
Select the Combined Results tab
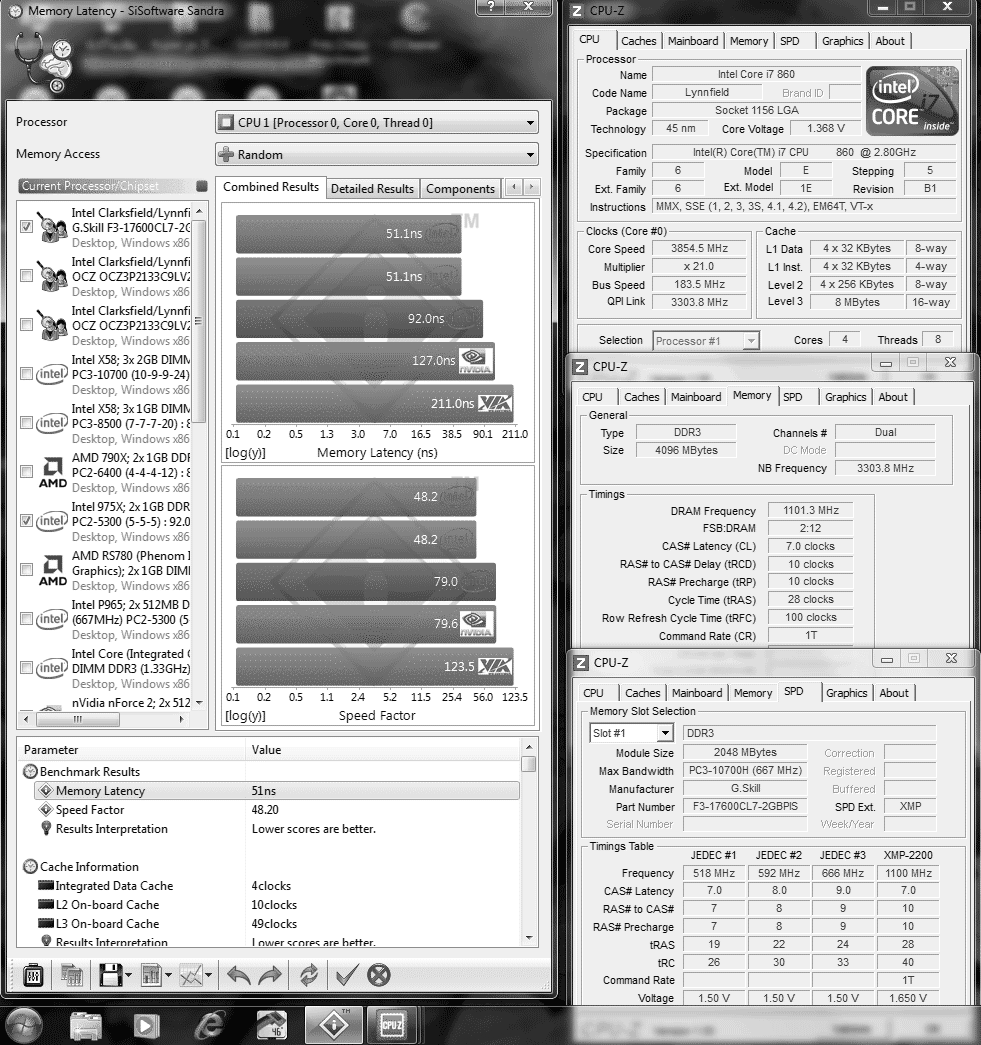(271, 187)
